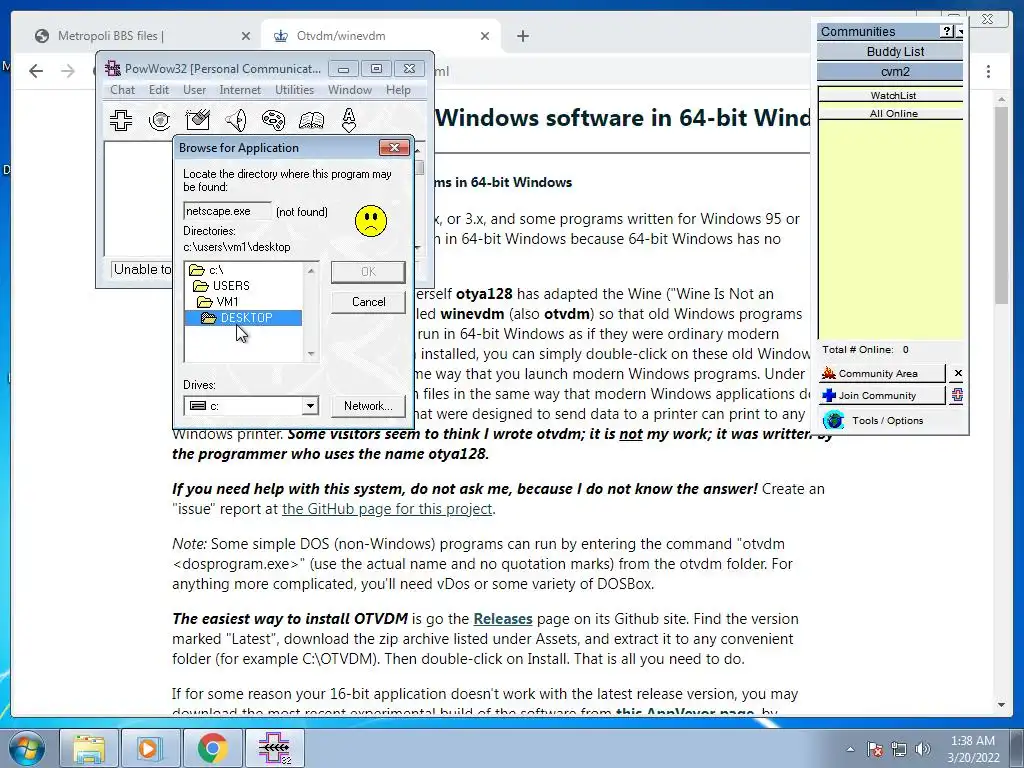Open the Help menu in PowWow32
1024x768 pixels.
398,89
